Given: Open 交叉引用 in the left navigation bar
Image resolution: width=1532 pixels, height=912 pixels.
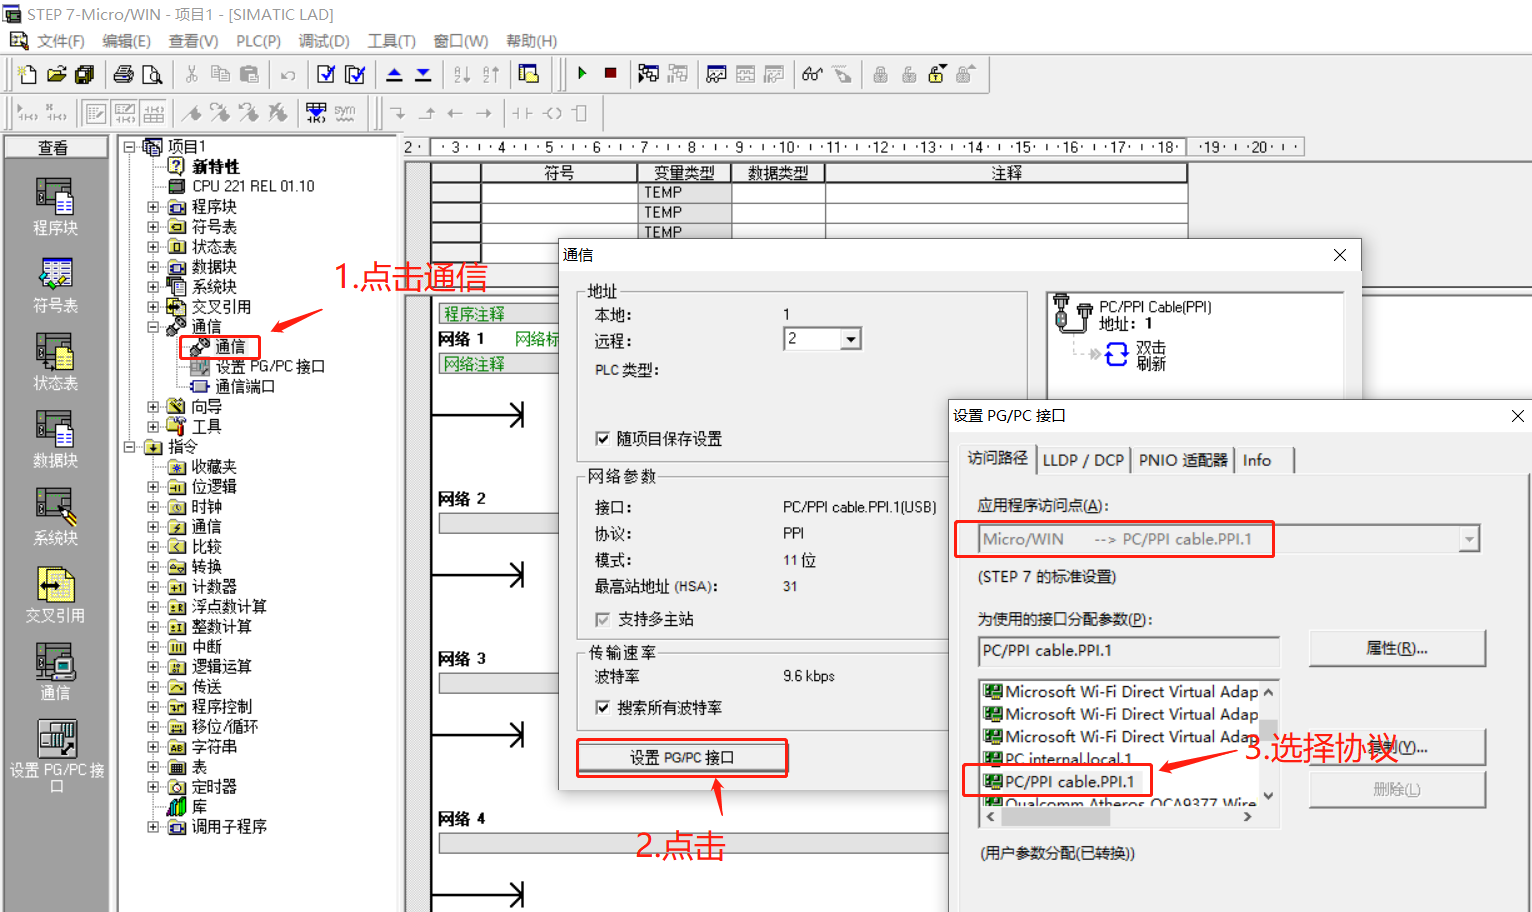Looking at the screenshot, I should 55,595.
